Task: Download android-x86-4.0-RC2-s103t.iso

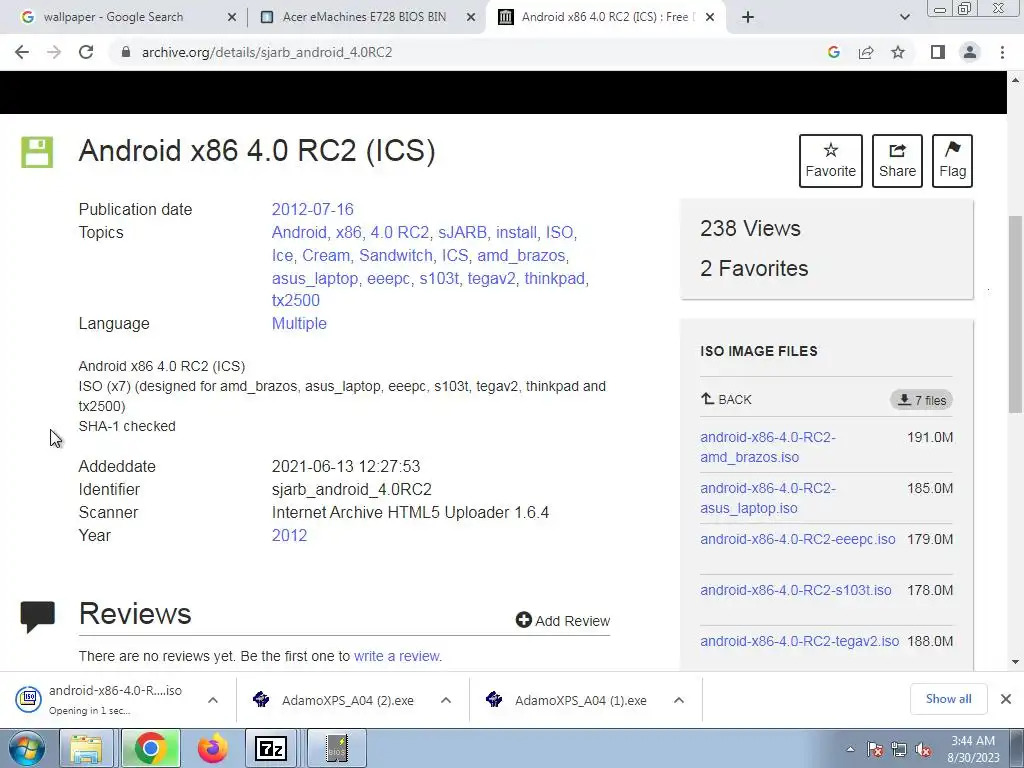Action: (x=795, y=590)
